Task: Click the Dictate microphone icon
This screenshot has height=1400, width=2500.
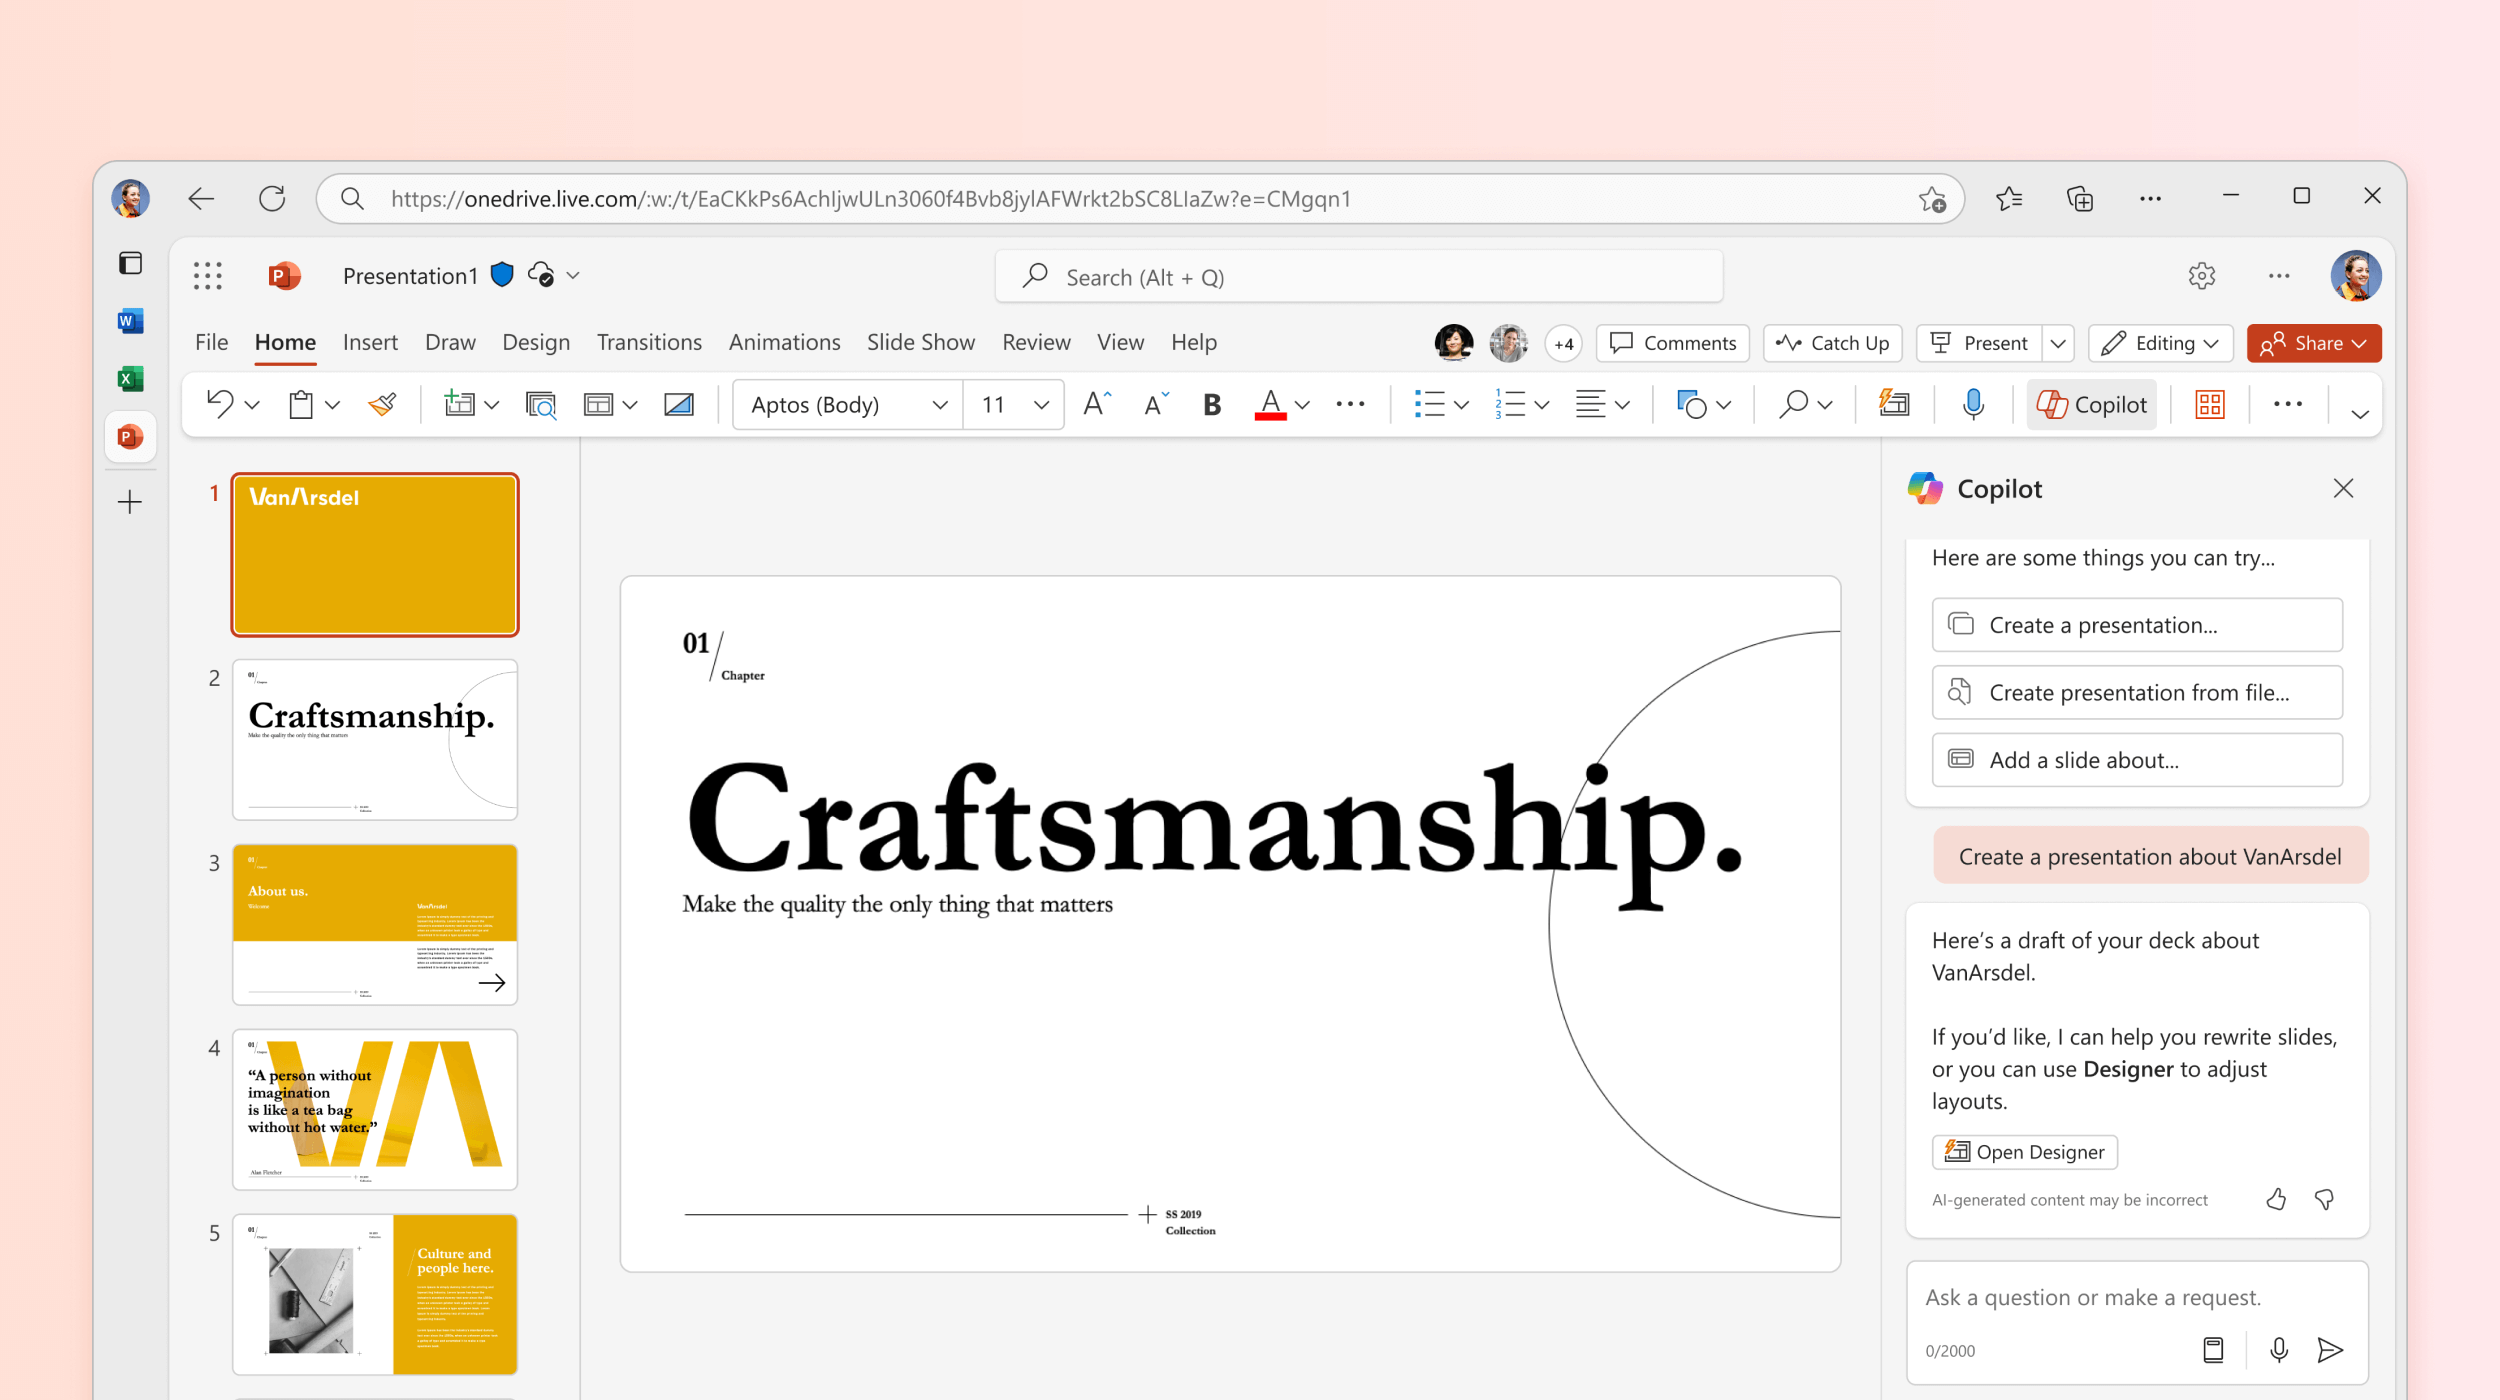Action: coord(1975,404)
